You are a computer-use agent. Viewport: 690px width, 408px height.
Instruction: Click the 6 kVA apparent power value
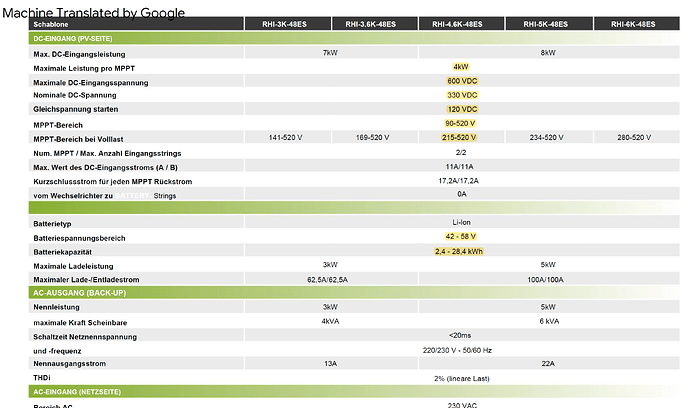coord(549,321)
